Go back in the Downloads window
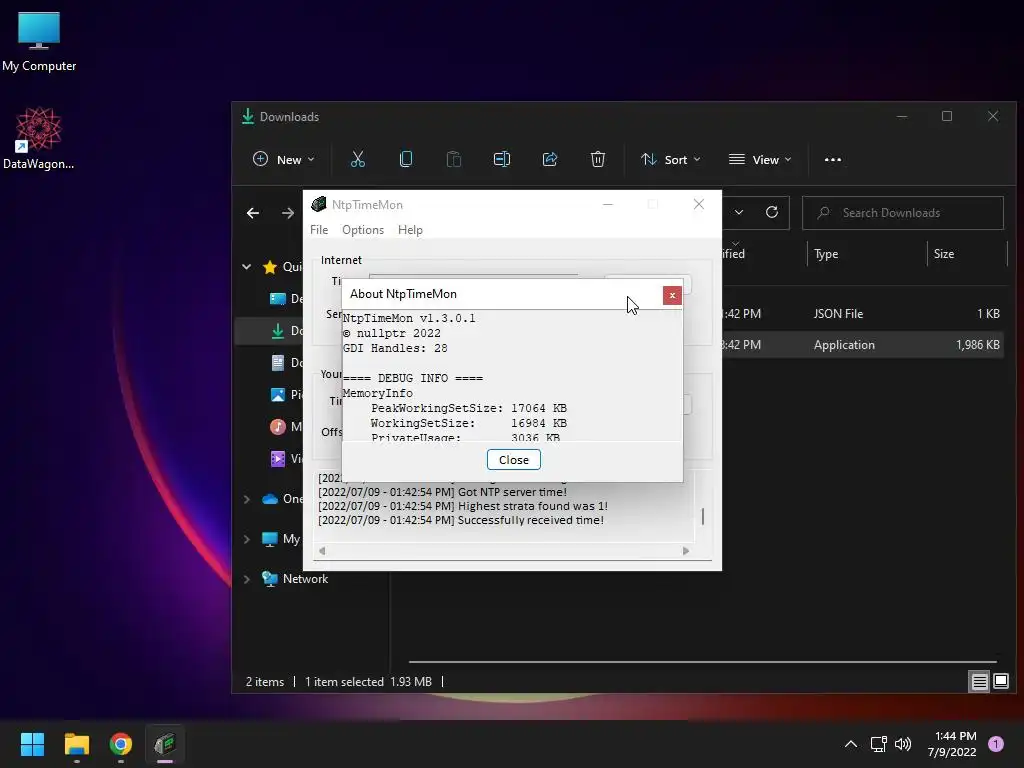 pyautogui.click(x=253, y=213)
